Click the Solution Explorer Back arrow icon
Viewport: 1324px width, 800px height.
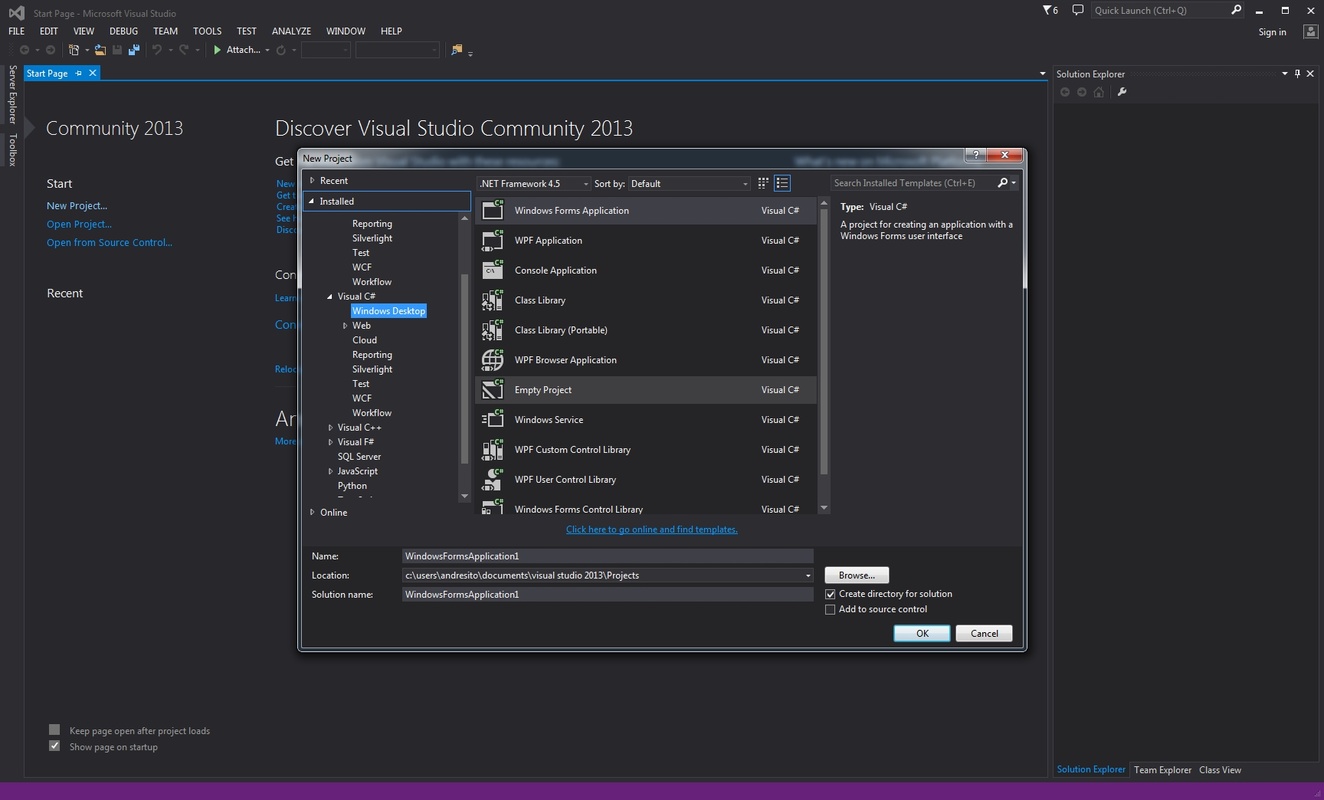1065,92
